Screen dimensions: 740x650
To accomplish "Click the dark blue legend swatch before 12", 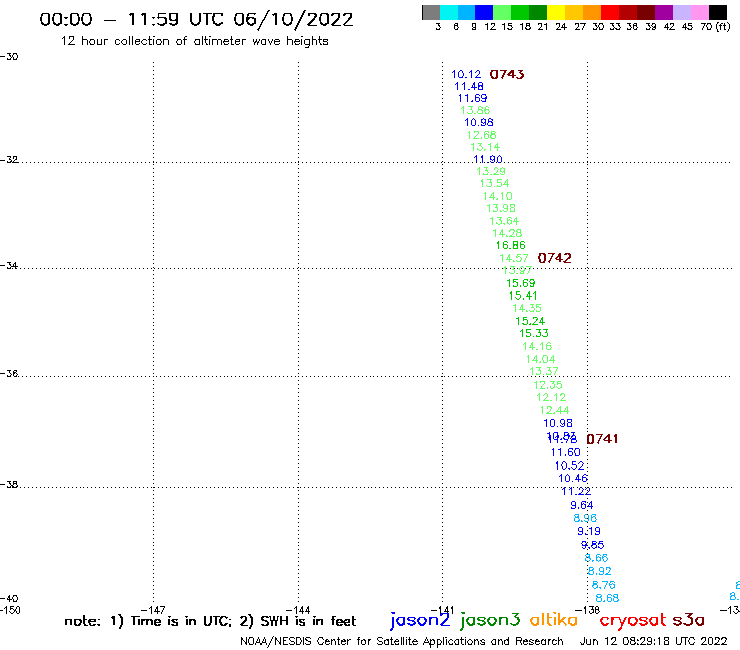I will 484,12.
